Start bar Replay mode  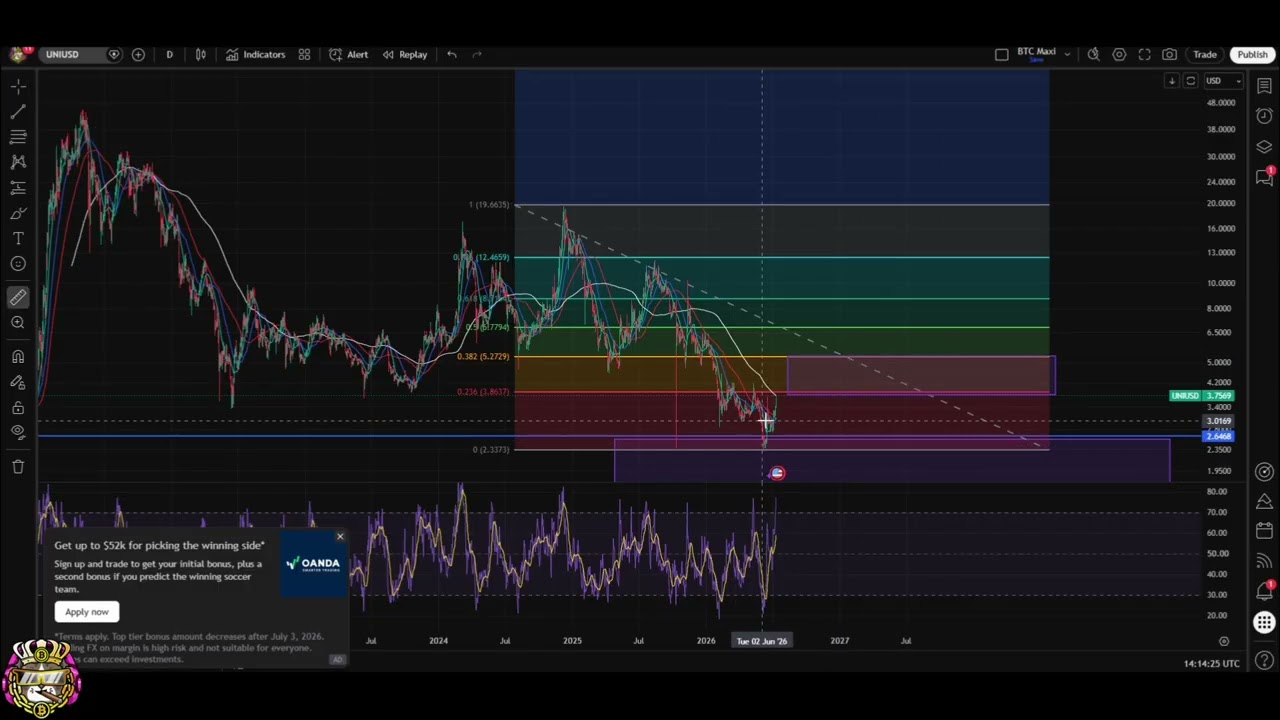click(x=404, y=54)
